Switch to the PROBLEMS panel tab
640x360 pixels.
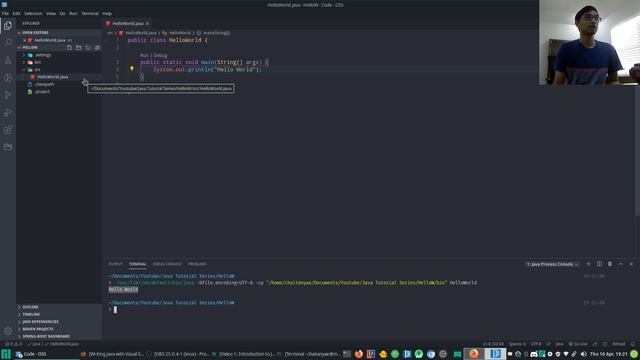197,264
